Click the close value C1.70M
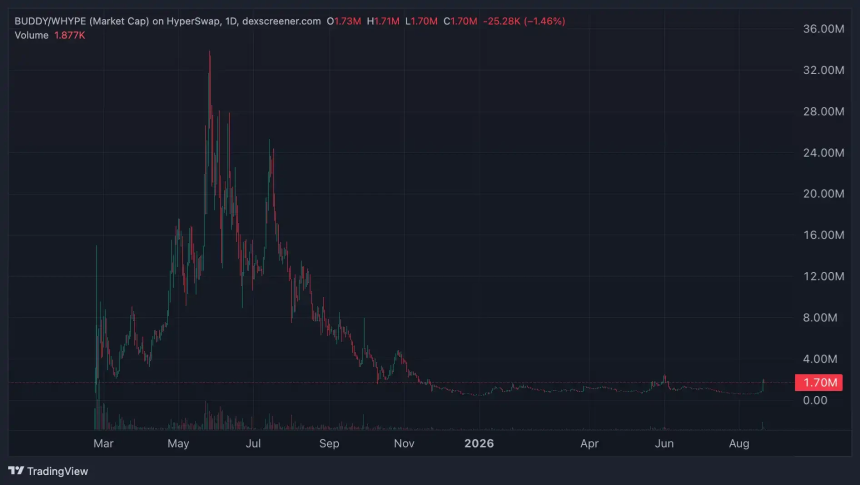 460,21
